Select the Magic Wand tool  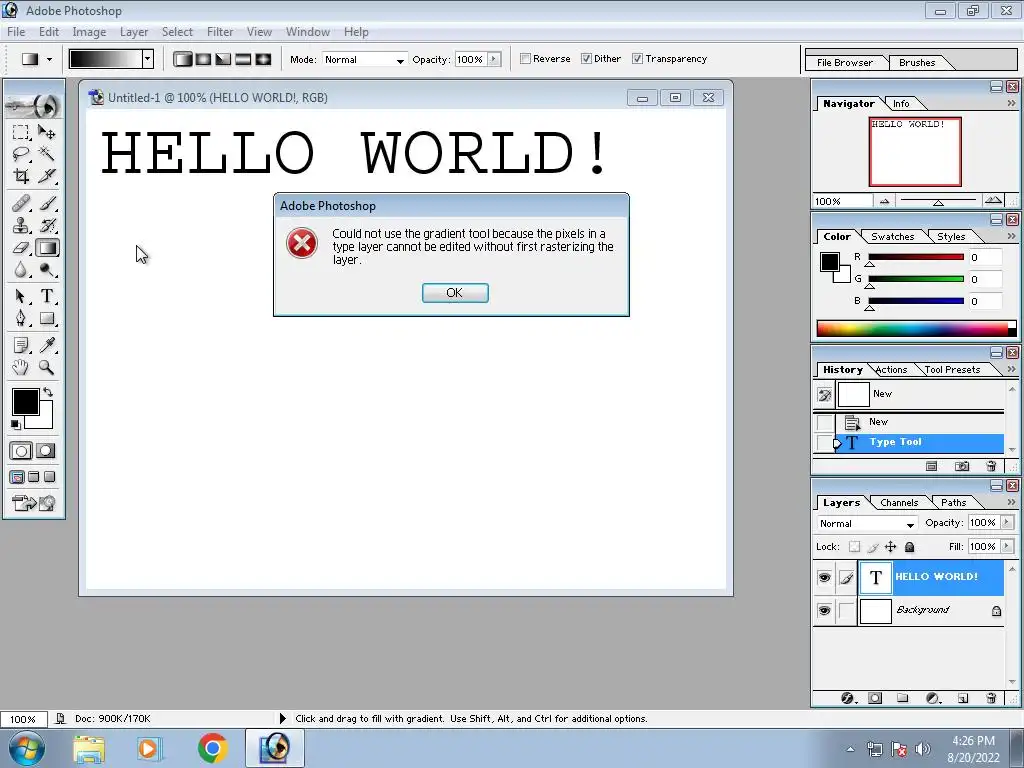(47, 154)
